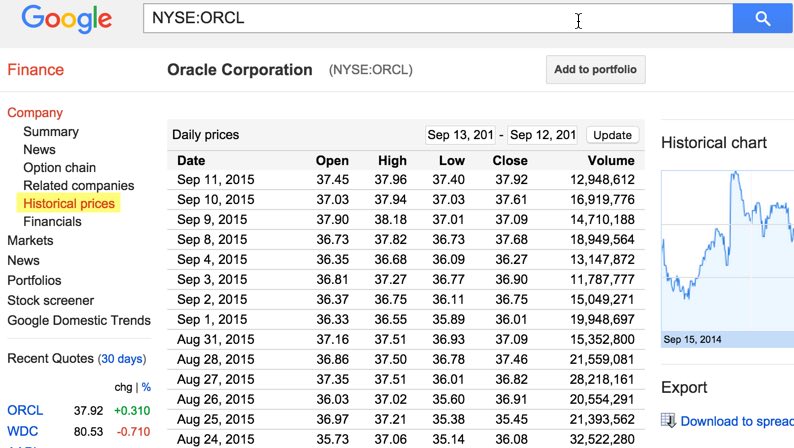Screen dimensions: 794x448
Task: Click the Sep 1, 2015 date cell
Action: [x=212, y=319]
